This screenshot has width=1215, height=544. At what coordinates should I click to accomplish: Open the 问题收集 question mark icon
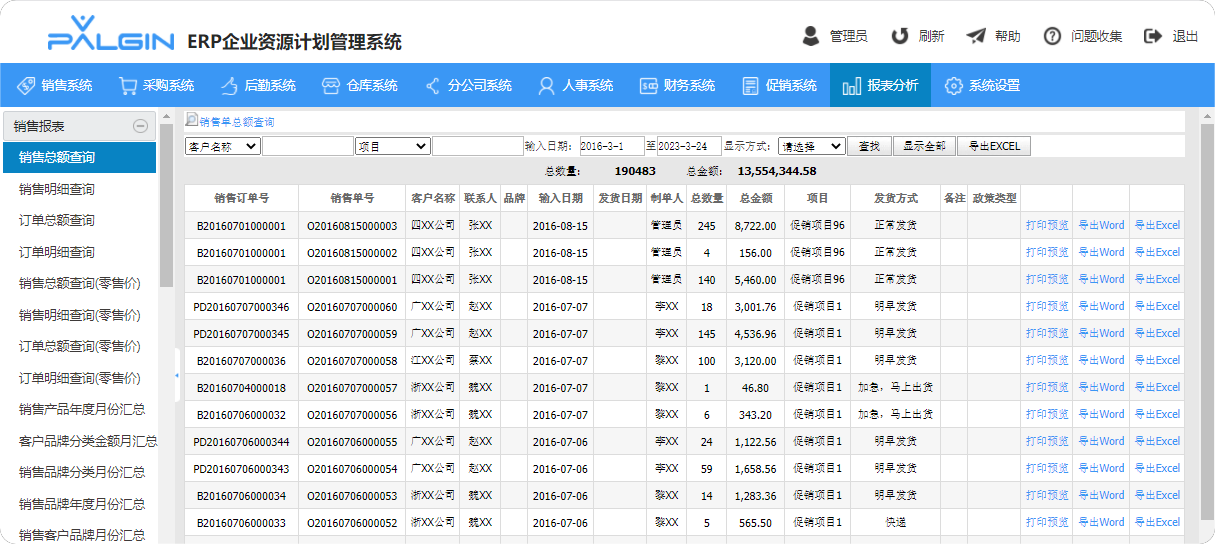[1052, 36]
